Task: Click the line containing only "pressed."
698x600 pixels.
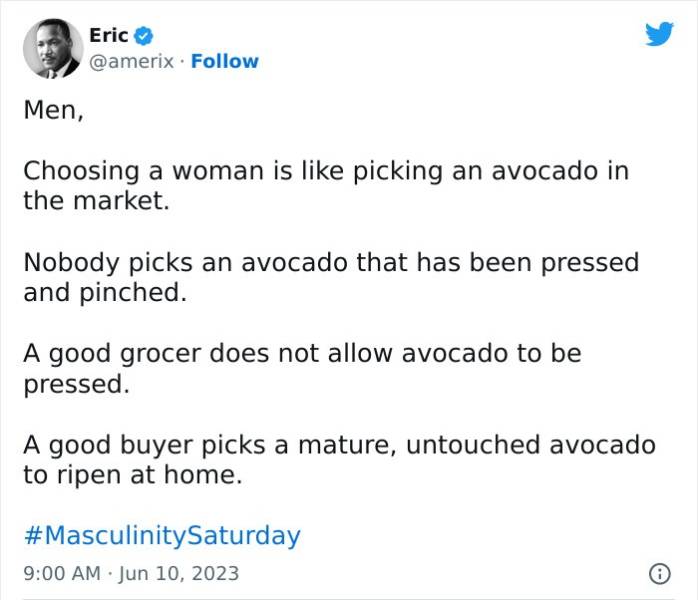Action: pyautogui.click(x=76, y=383)
